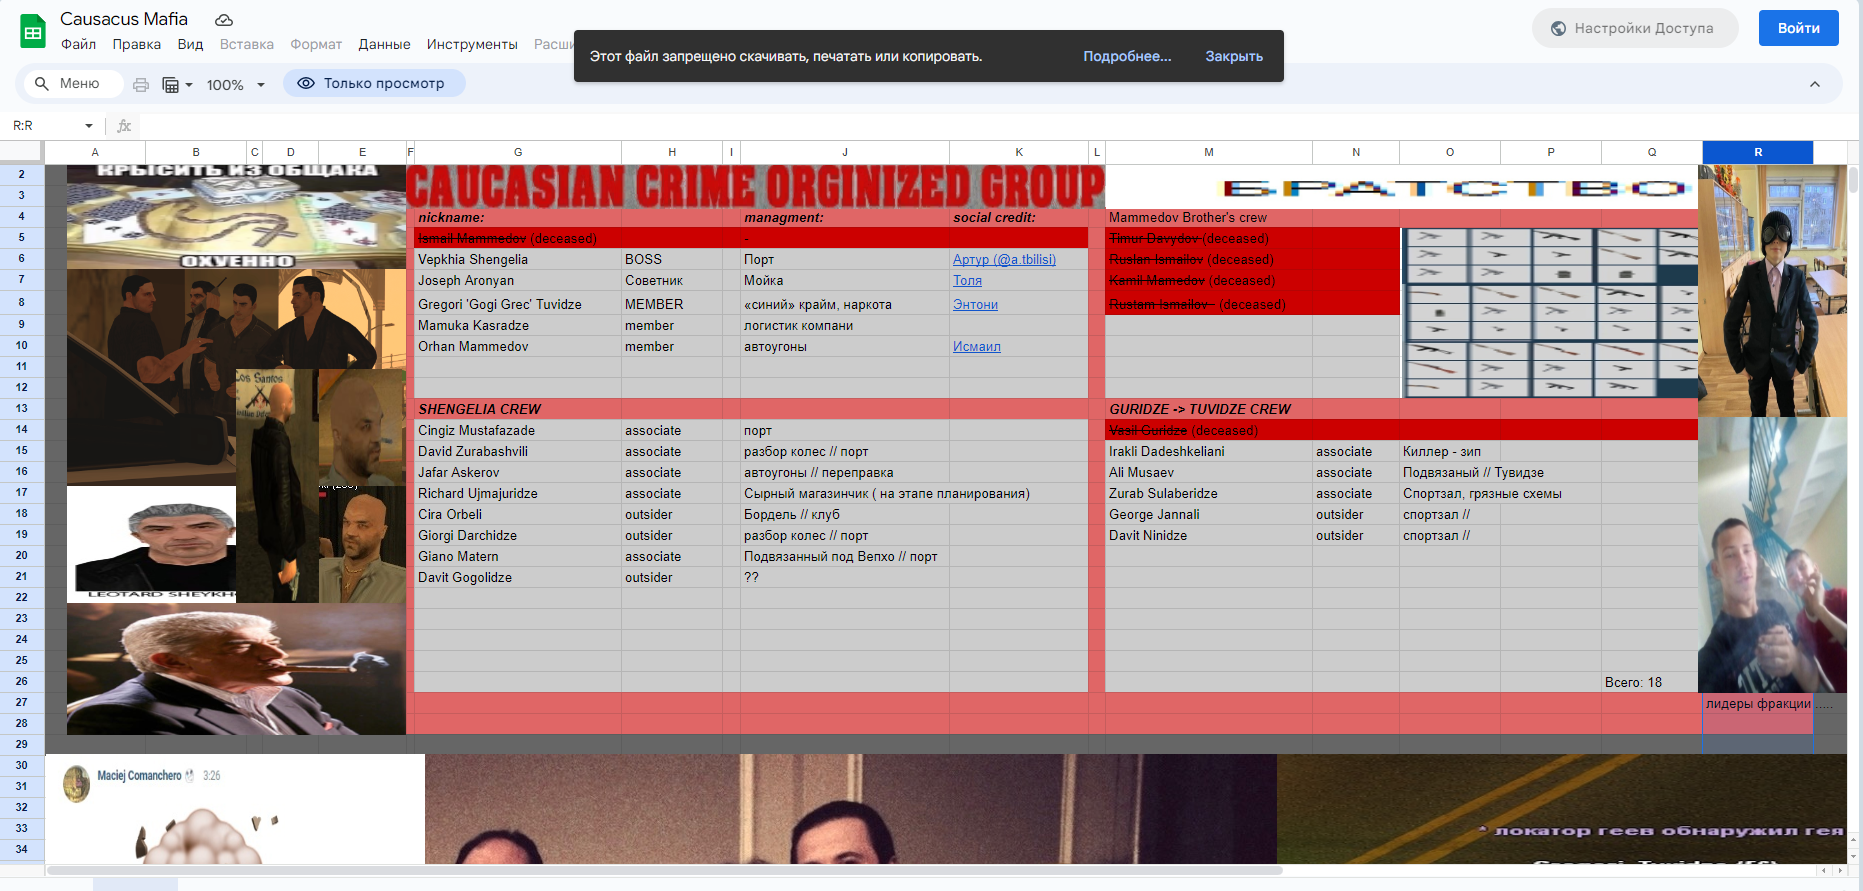Click the cloud document status icon
1863x891 pixels.
coord(224,20)
